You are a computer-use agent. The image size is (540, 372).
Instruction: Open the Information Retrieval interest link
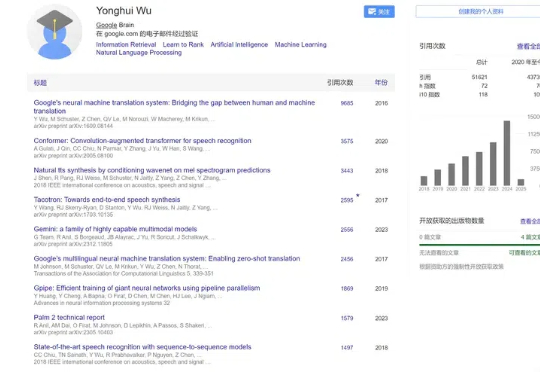126,45
